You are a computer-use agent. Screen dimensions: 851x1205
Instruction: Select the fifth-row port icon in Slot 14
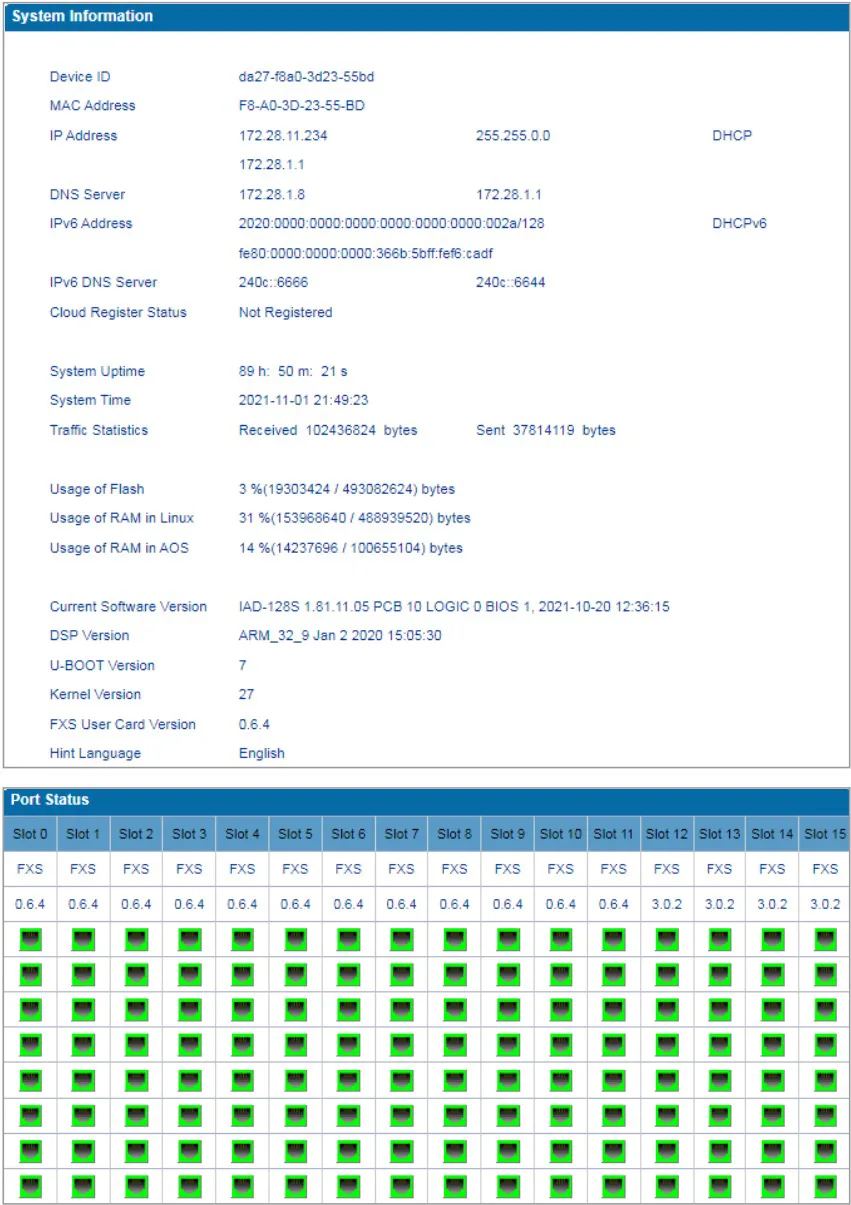(772, 1079)
